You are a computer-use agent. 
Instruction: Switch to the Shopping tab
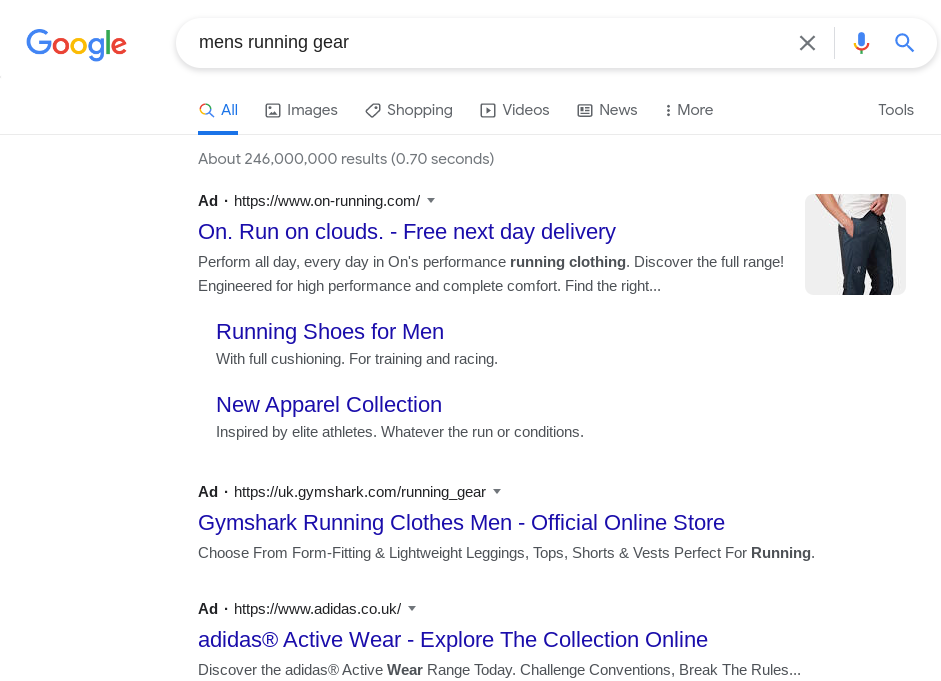(x=409, y=110)
